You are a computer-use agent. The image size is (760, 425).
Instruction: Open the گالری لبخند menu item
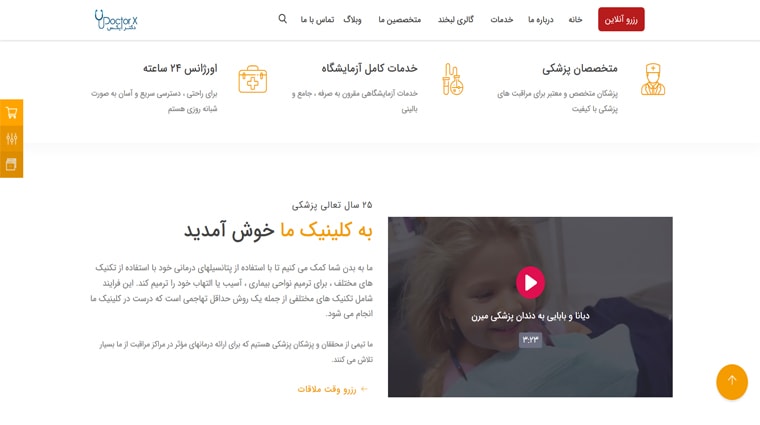456,19
